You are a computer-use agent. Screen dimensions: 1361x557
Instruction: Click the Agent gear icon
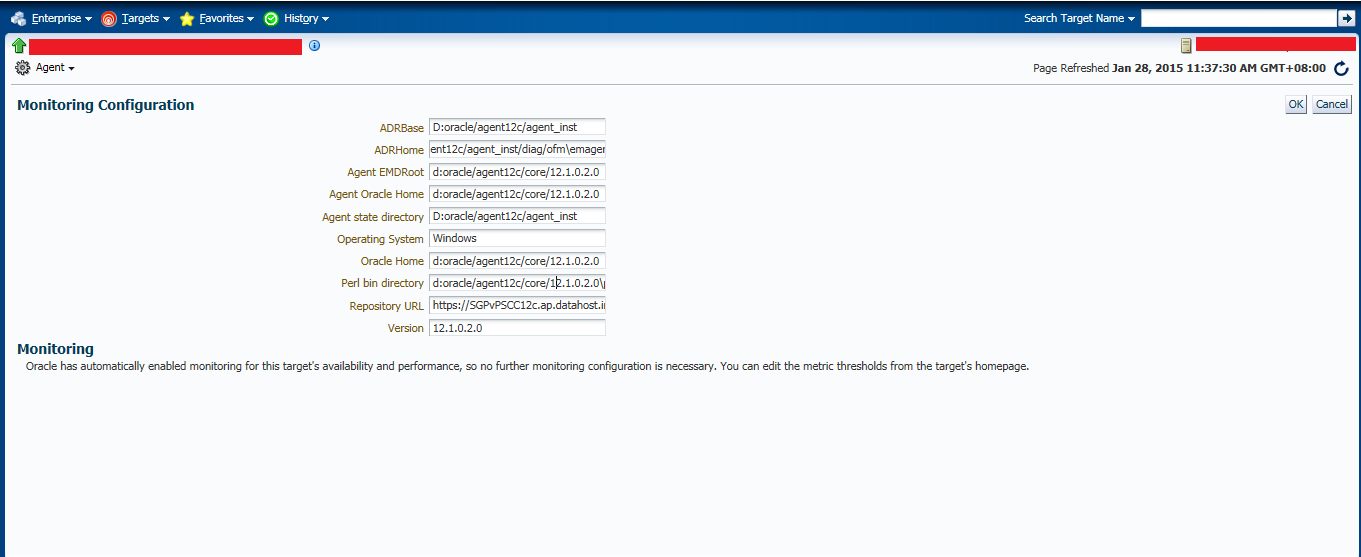pyautogui.click(x=23, y=67)
